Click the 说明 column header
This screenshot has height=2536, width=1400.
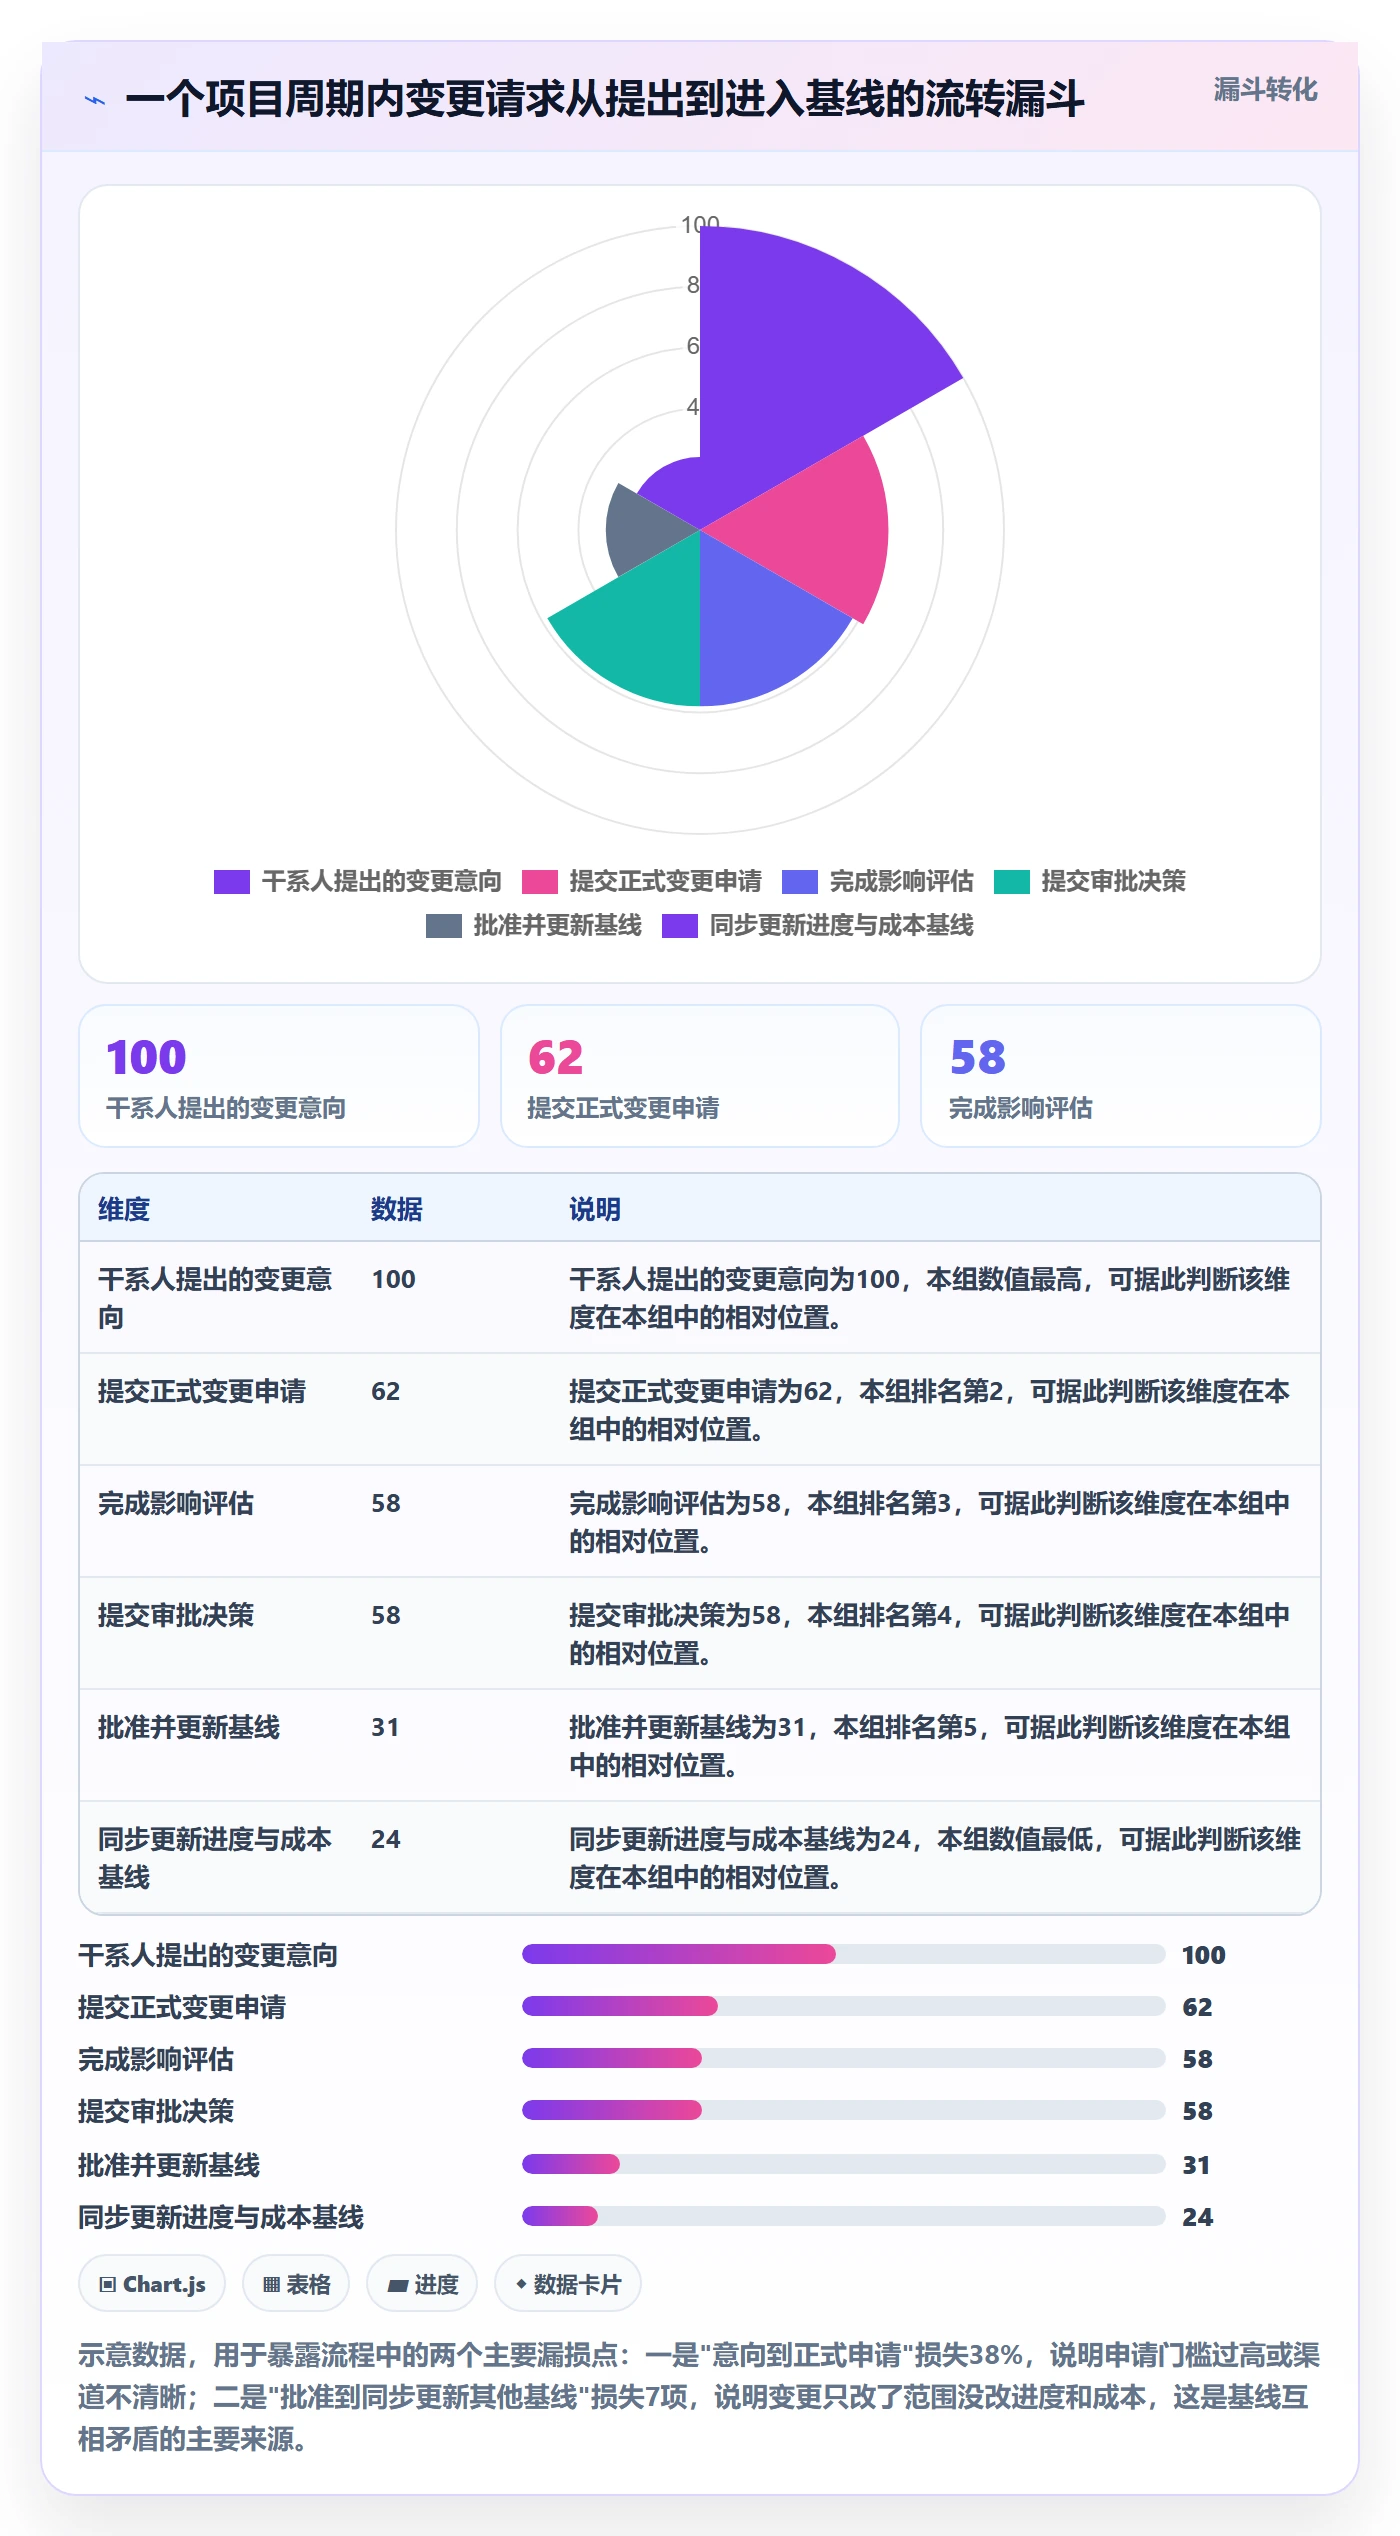[595, 1209]
